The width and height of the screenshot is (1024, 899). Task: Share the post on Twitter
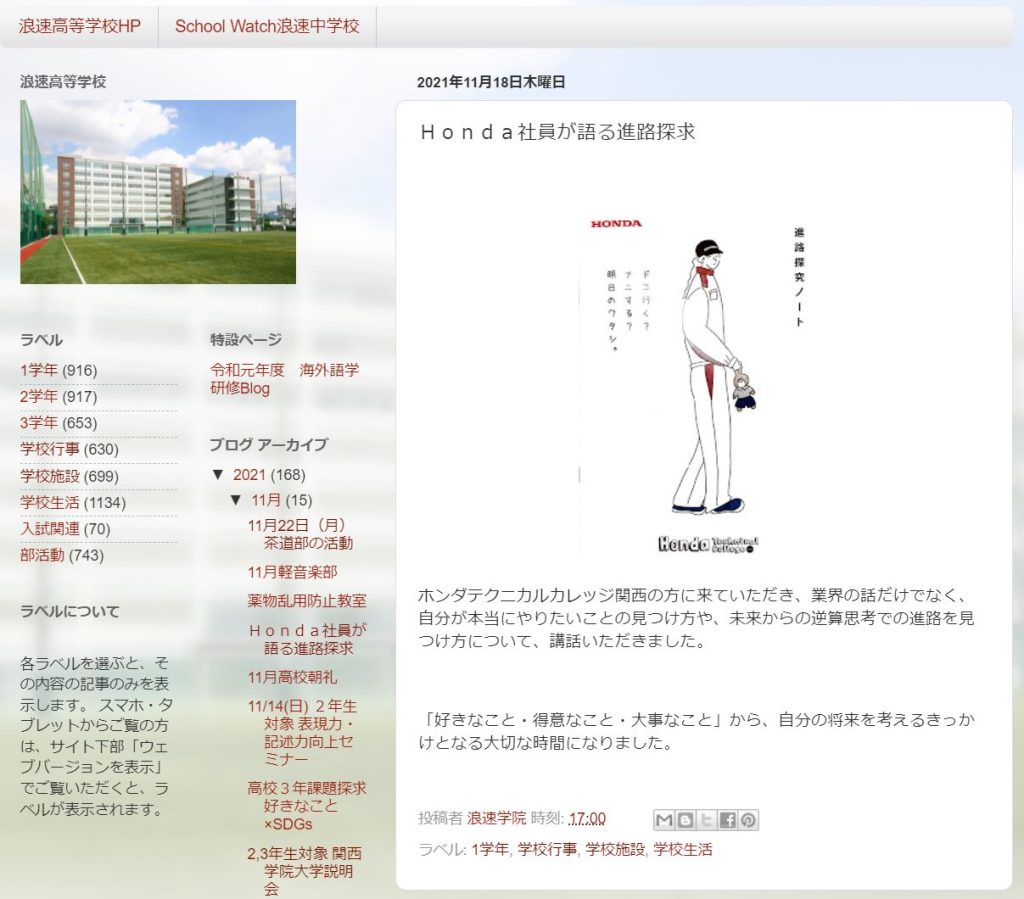pos(706,820)
